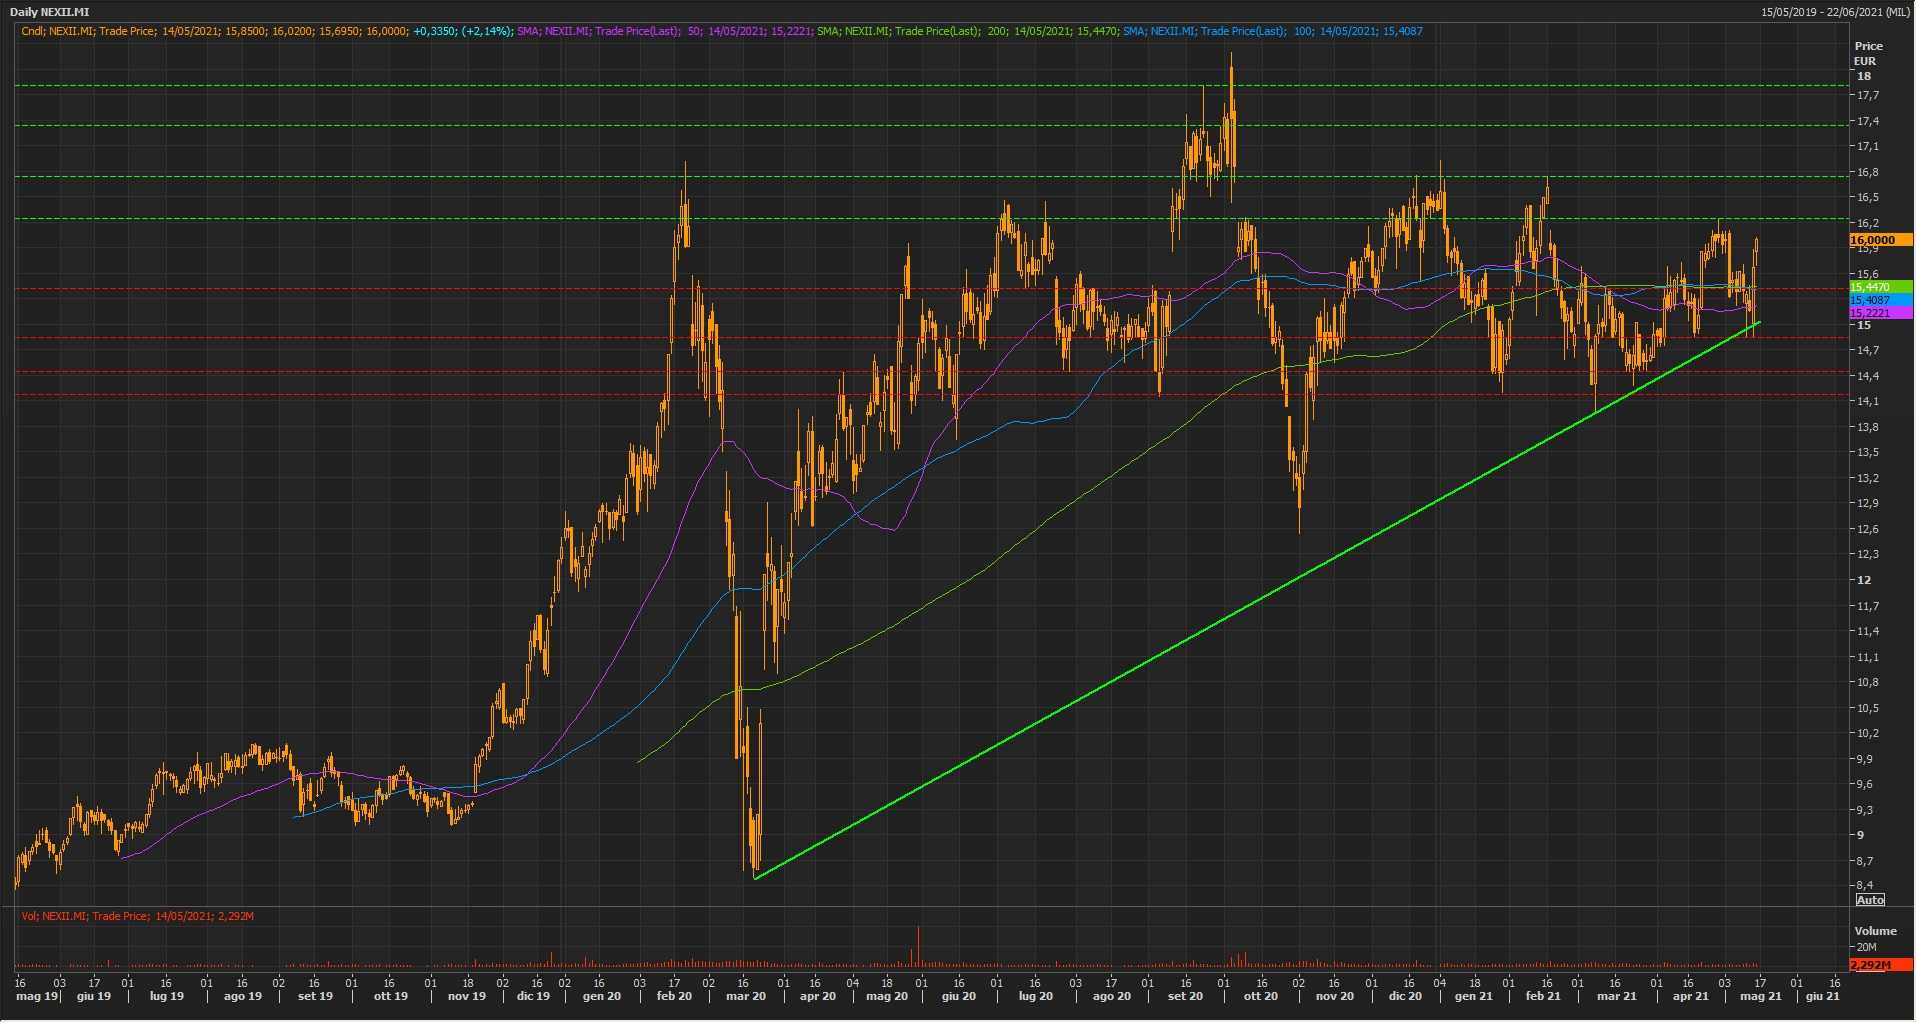Select the orange 16,0000 last price tag

[1879, 240]
